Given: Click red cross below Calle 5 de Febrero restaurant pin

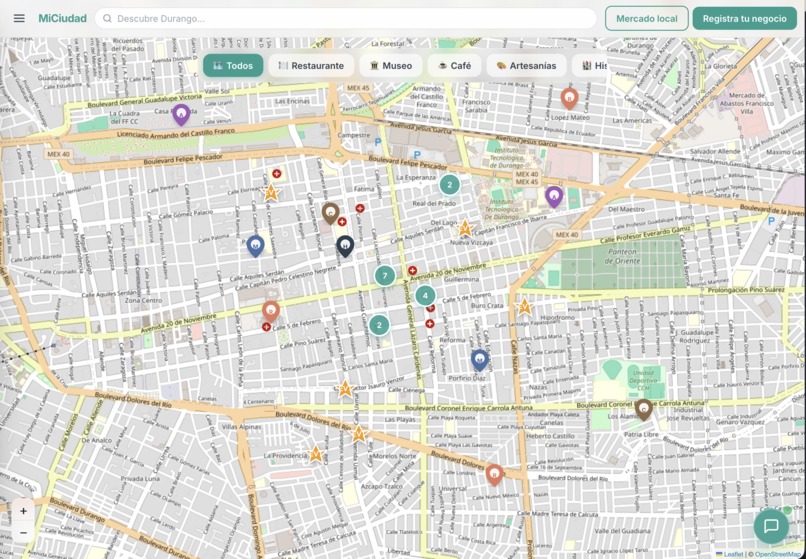Looking at the screenshot, I should [266, 327].
